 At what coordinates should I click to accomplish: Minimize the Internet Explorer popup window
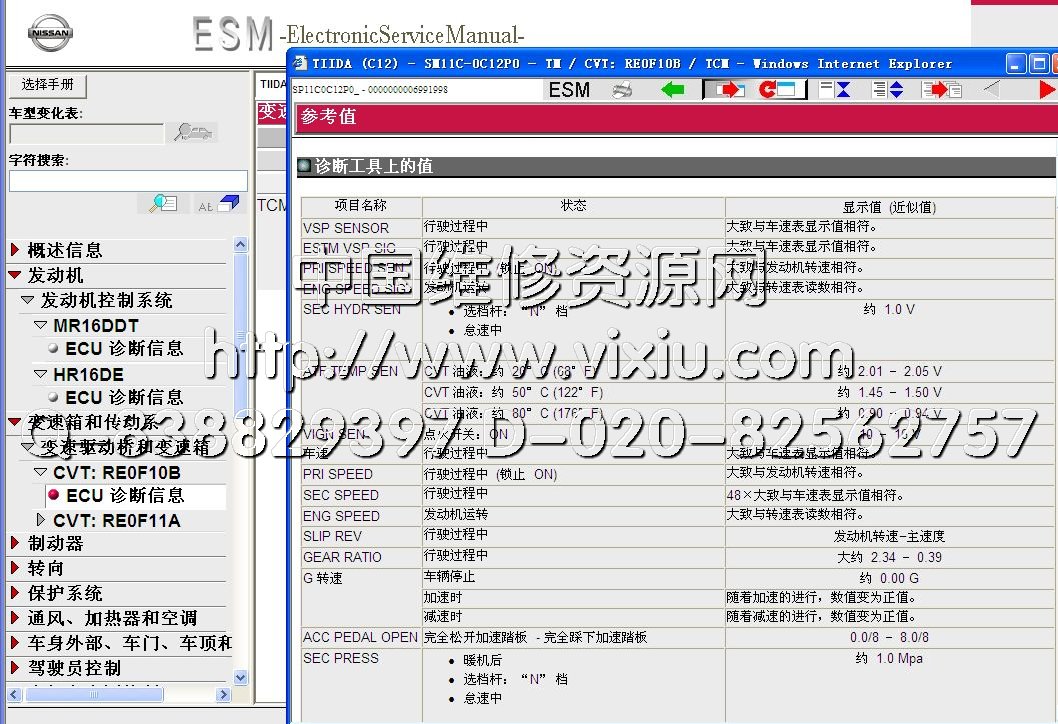(1016, 63)
